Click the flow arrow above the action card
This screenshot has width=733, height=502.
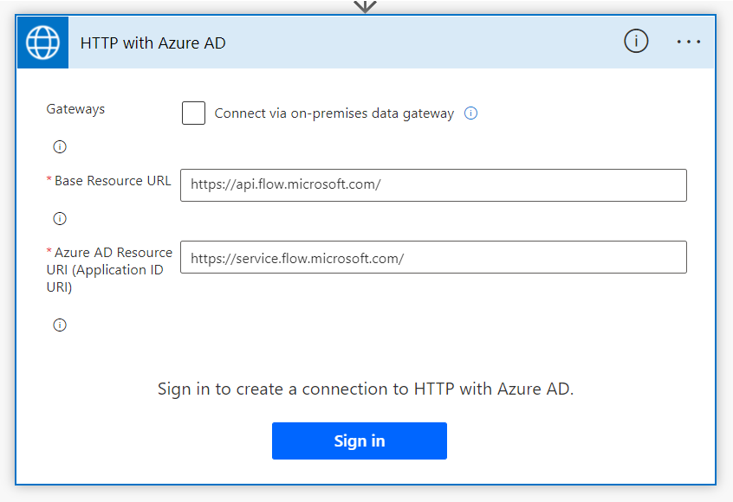coord(365,5)
